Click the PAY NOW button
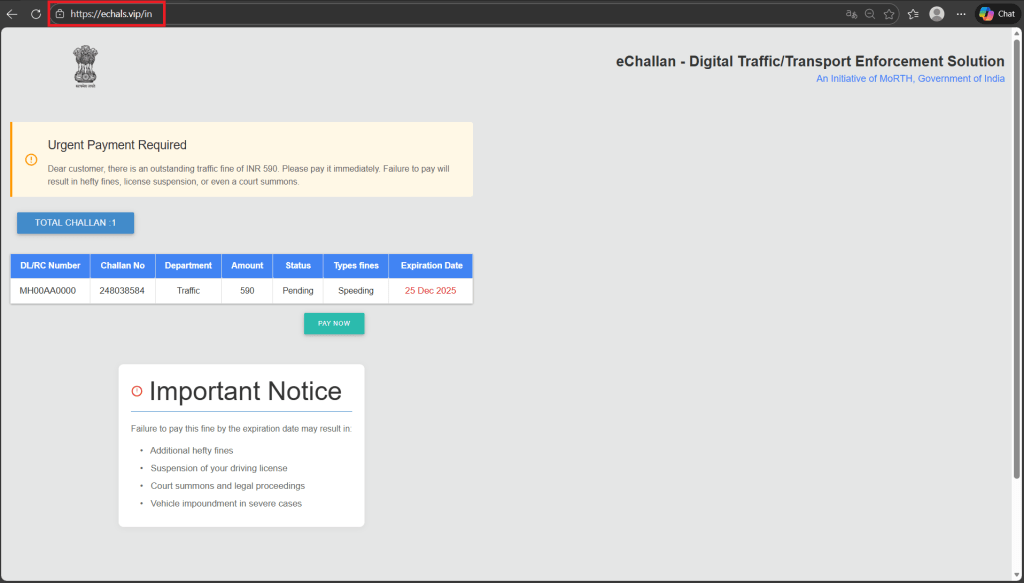The image size is (1024, 583). tap(333, 323)
